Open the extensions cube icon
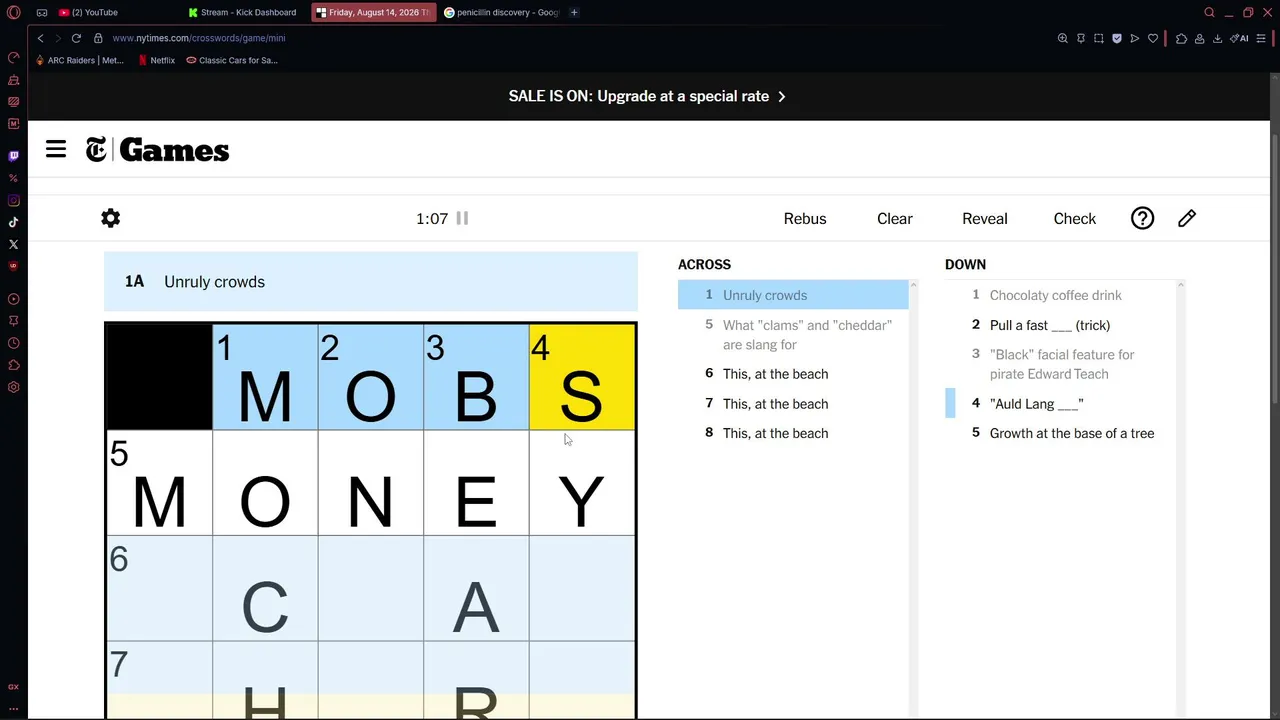The image size is (1280, 720). coord(1181,38)
